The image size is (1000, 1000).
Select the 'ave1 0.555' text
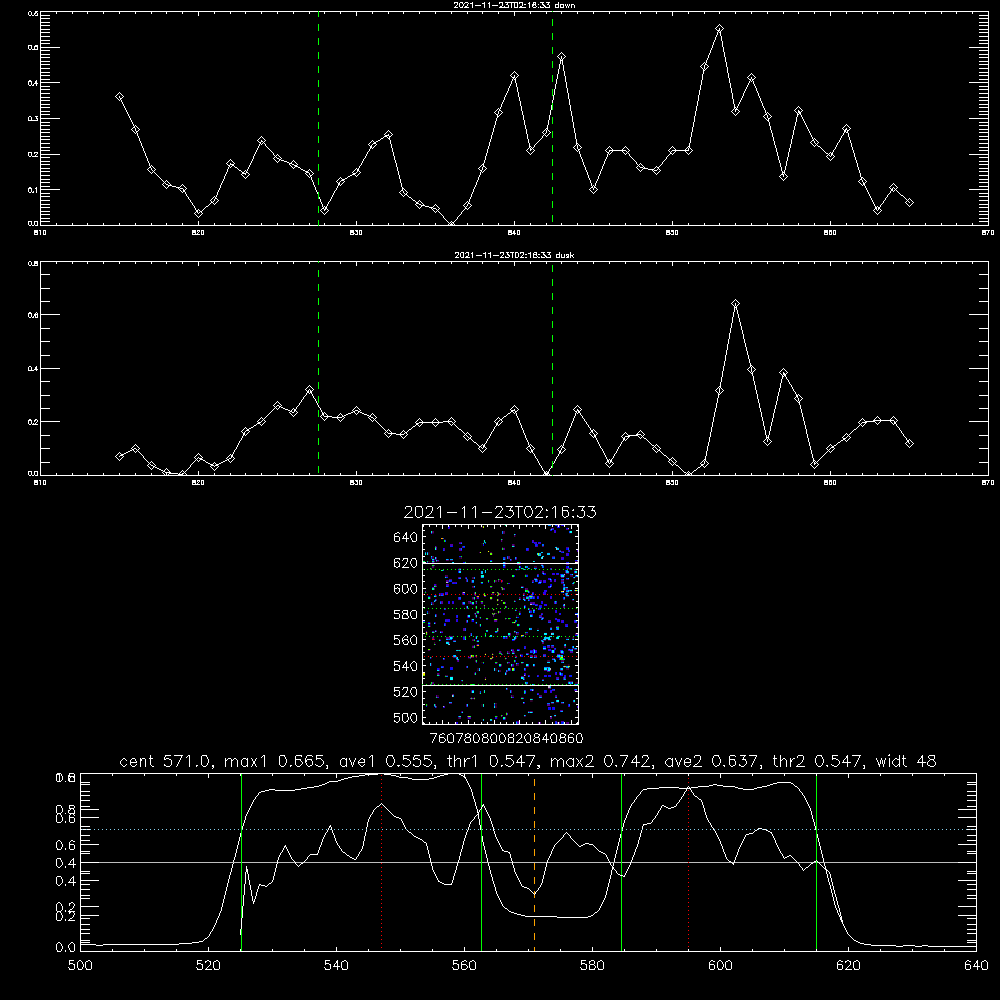(385, 761)
